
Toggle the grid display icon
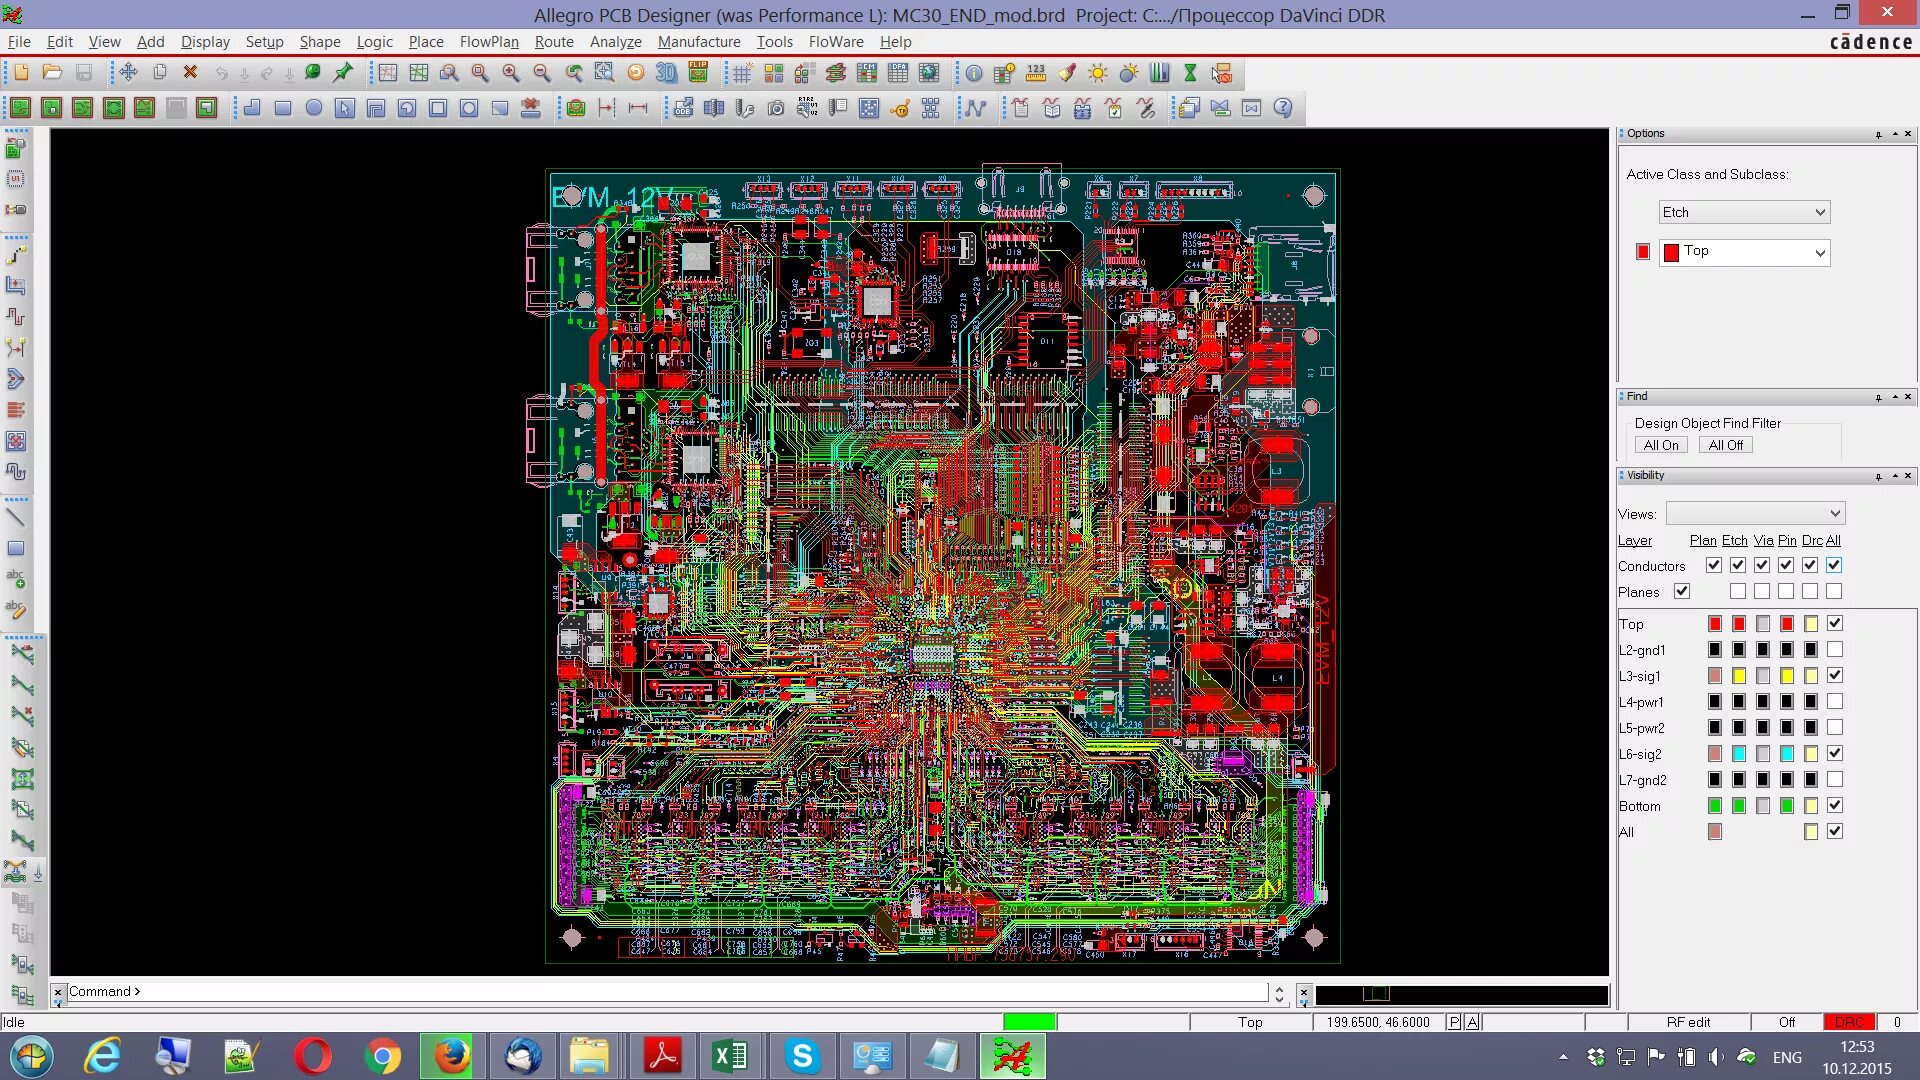[742, 73]
